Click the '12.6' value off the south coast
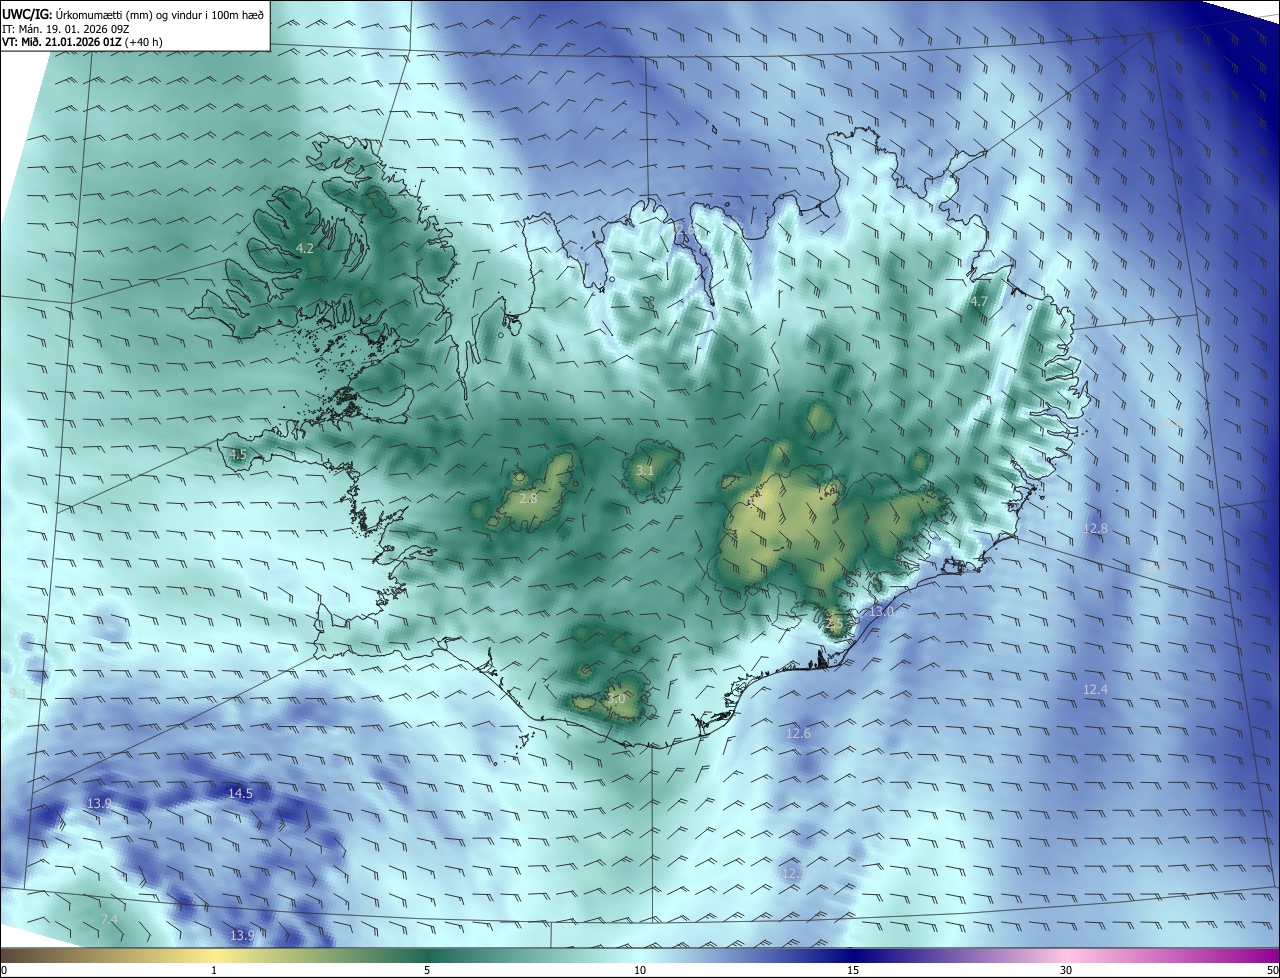The height and width of the screenshot is (978, 1280). pyautogui.click(x=798, y=734)
